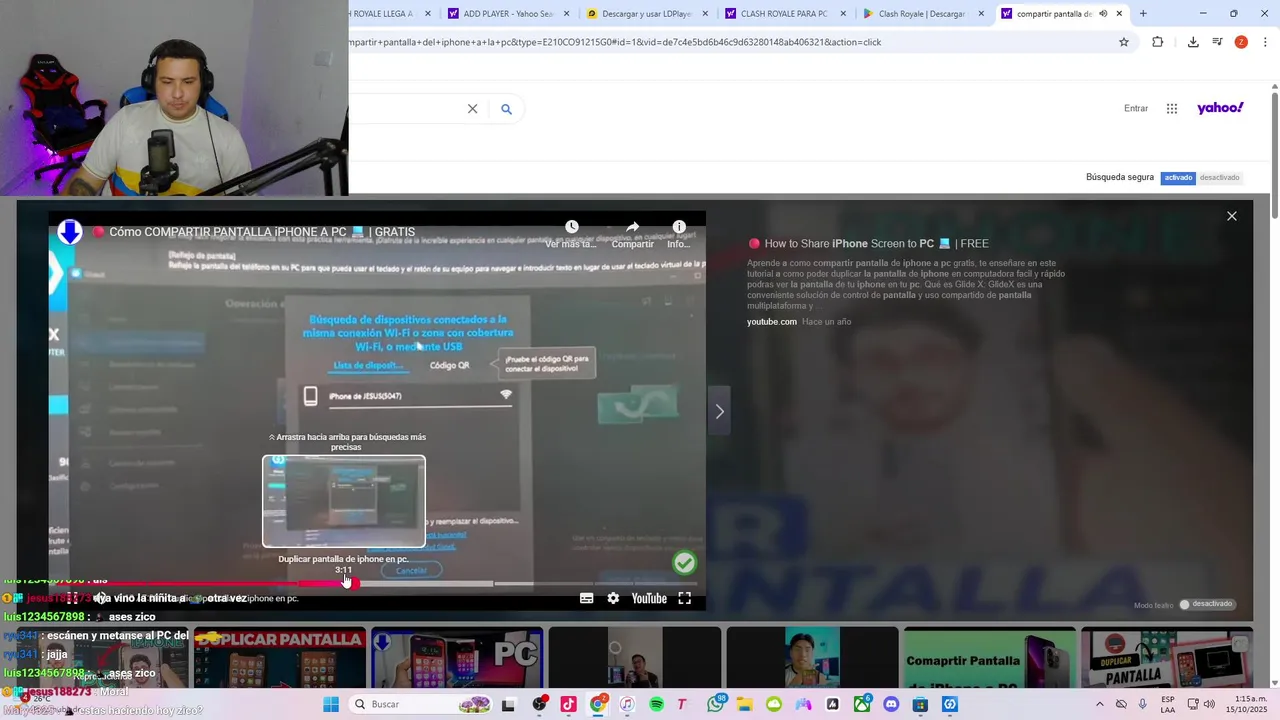Open TikTok from the taskbar
Image resolution: width=1280 pixels, height=720 pixels.
coord(568,704)
